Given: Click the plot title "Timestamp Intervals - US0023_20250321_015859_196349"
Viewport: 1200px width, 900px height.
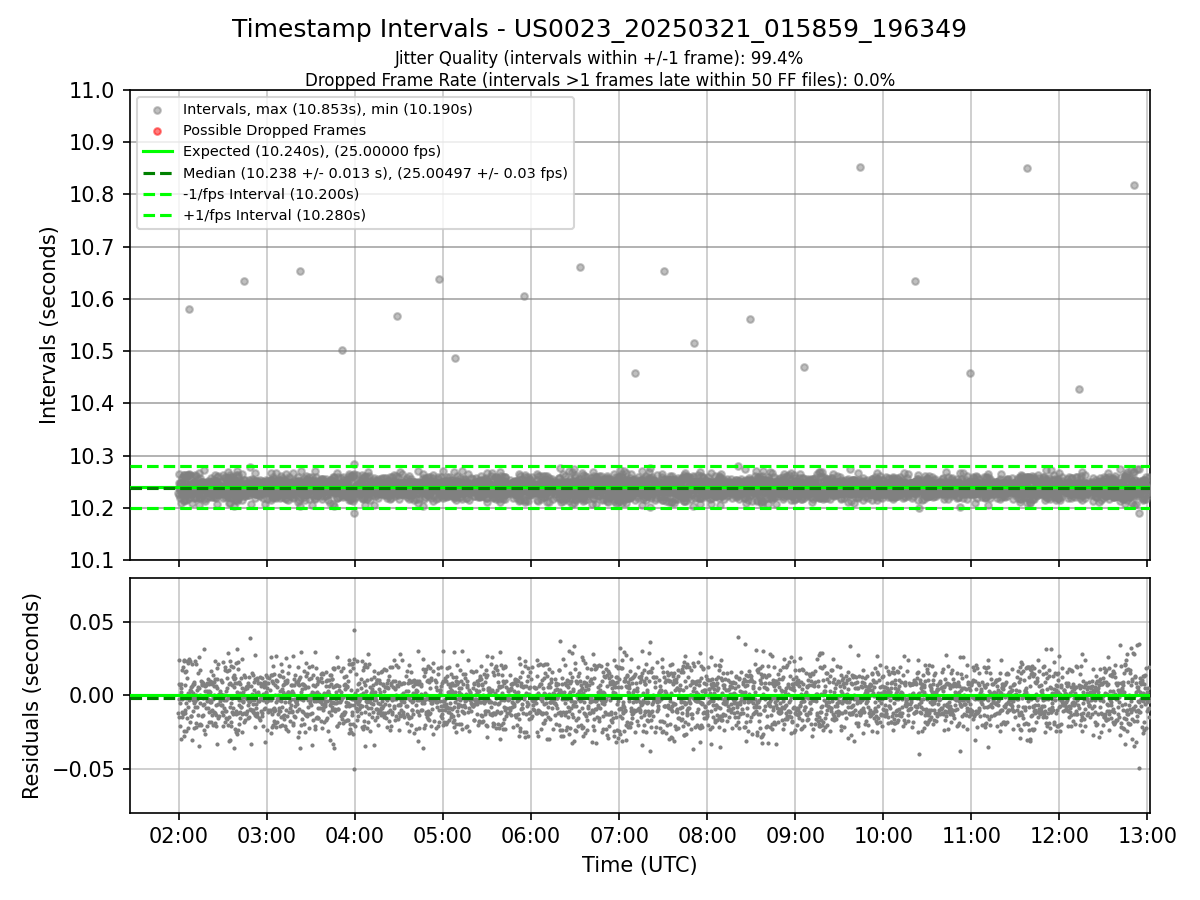Looking at the screenshot, I should (x=599, y=29).
